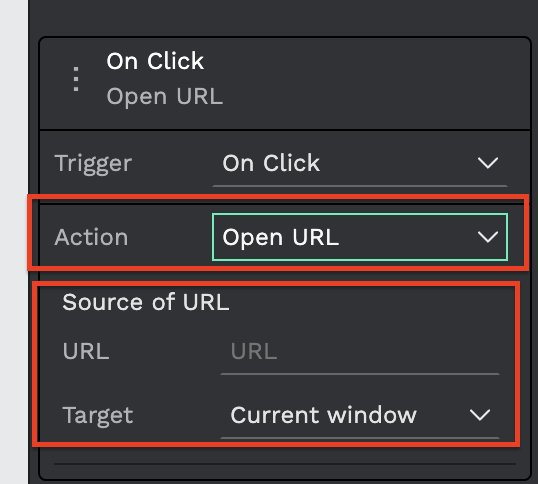Click the chevron arrow beside On Click trigger
The width and height of the screenshot is (538, 484).
click(488, 163)
